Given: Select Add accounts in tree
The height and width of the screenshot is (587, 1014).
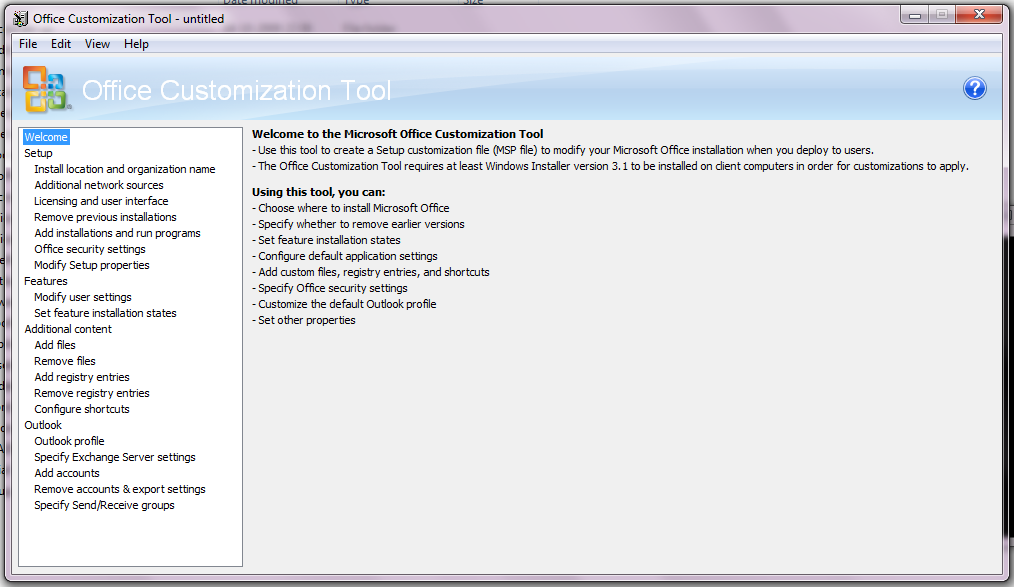Looking at the screenshot, I should (67, 473).
